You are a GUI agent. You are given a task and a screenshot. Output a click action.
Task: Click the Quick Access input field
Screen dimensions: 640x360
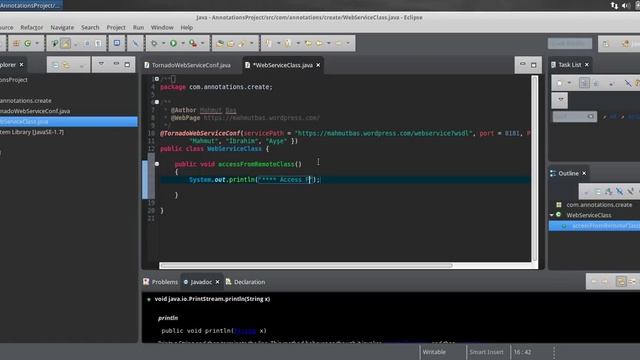(x=570, y=44)
